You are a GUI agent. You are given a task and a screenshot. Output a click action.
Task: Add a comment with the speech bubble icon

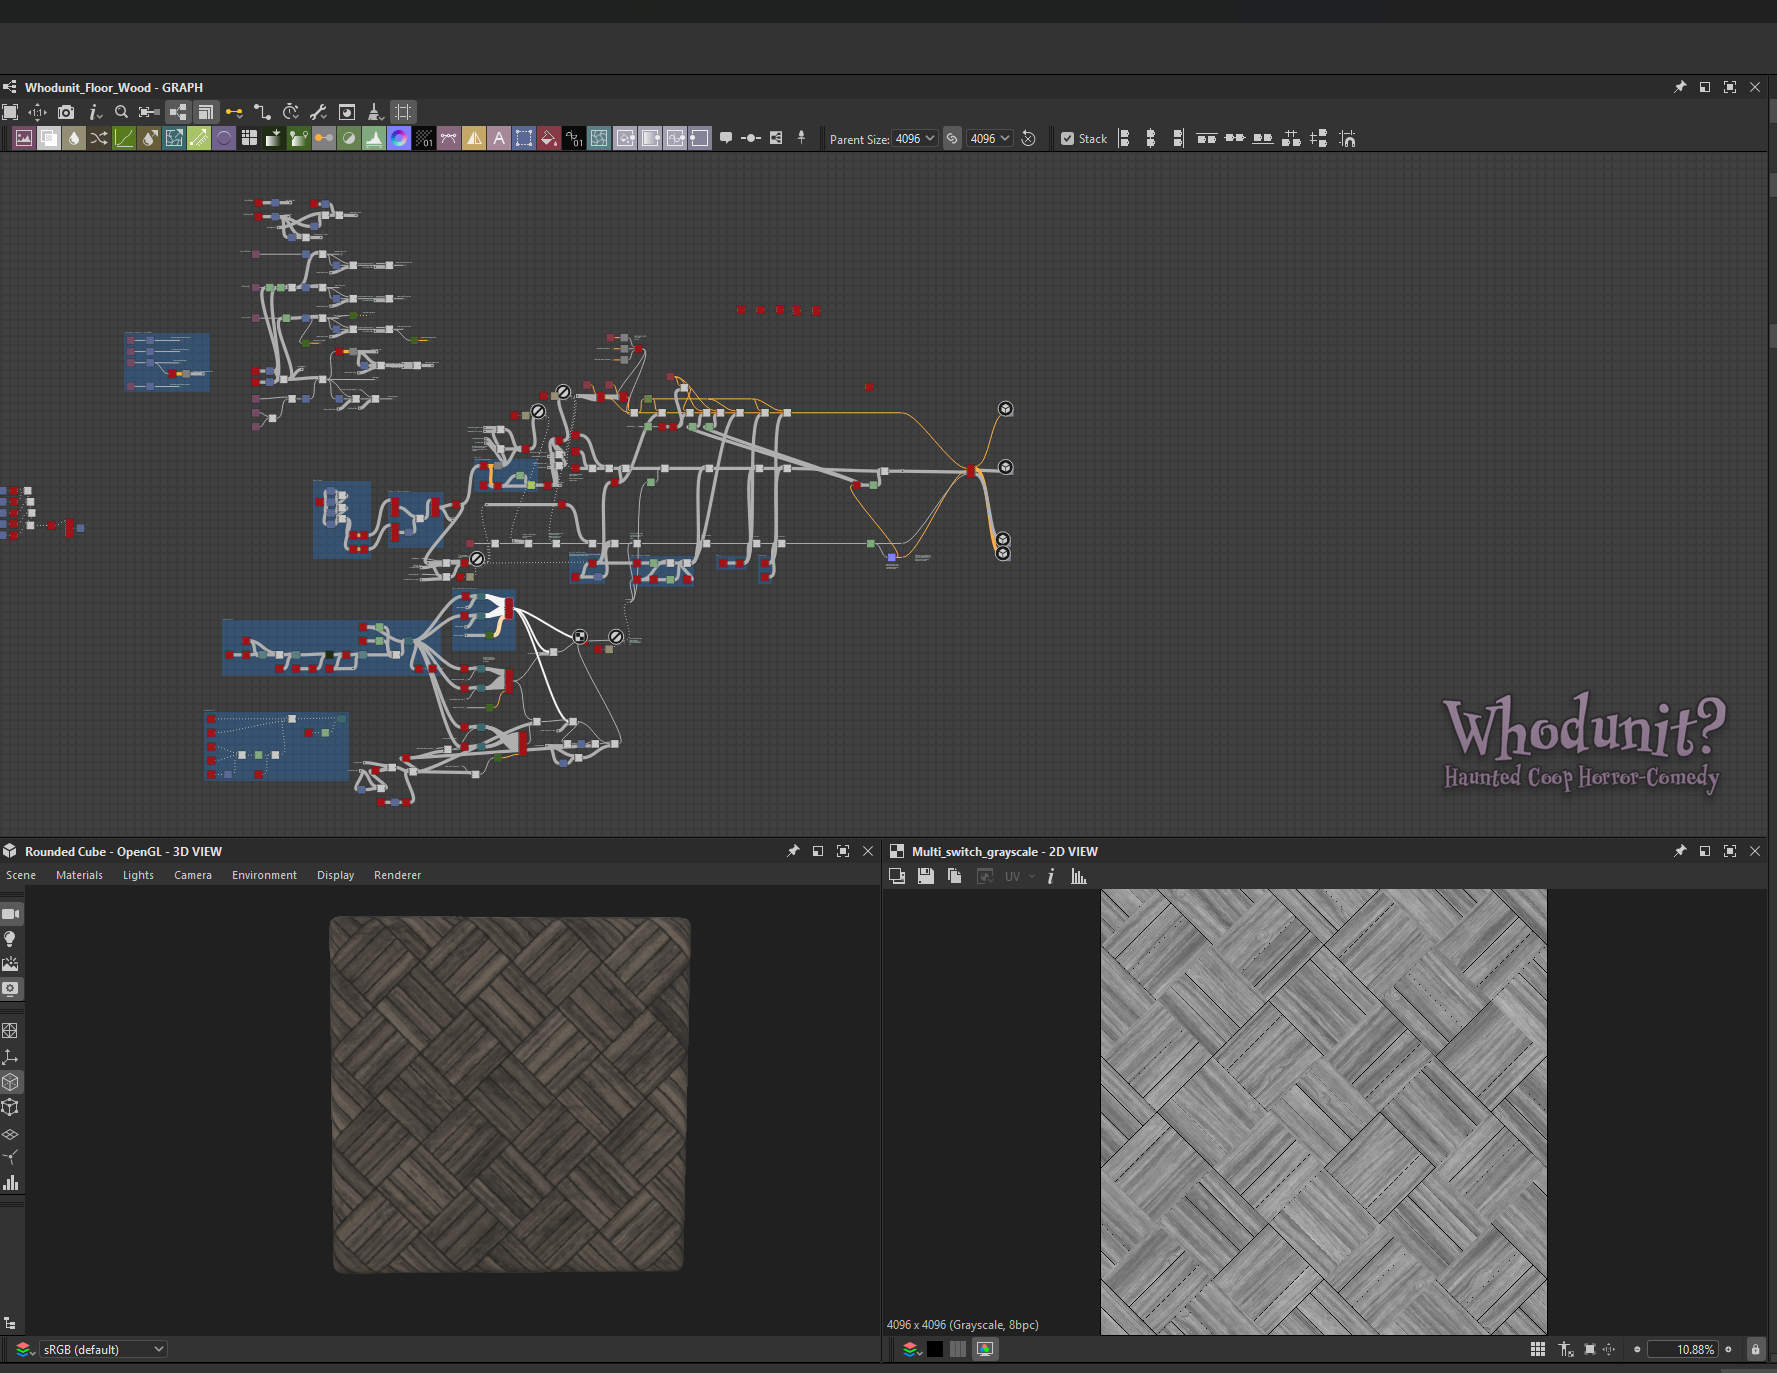(726, 138)
